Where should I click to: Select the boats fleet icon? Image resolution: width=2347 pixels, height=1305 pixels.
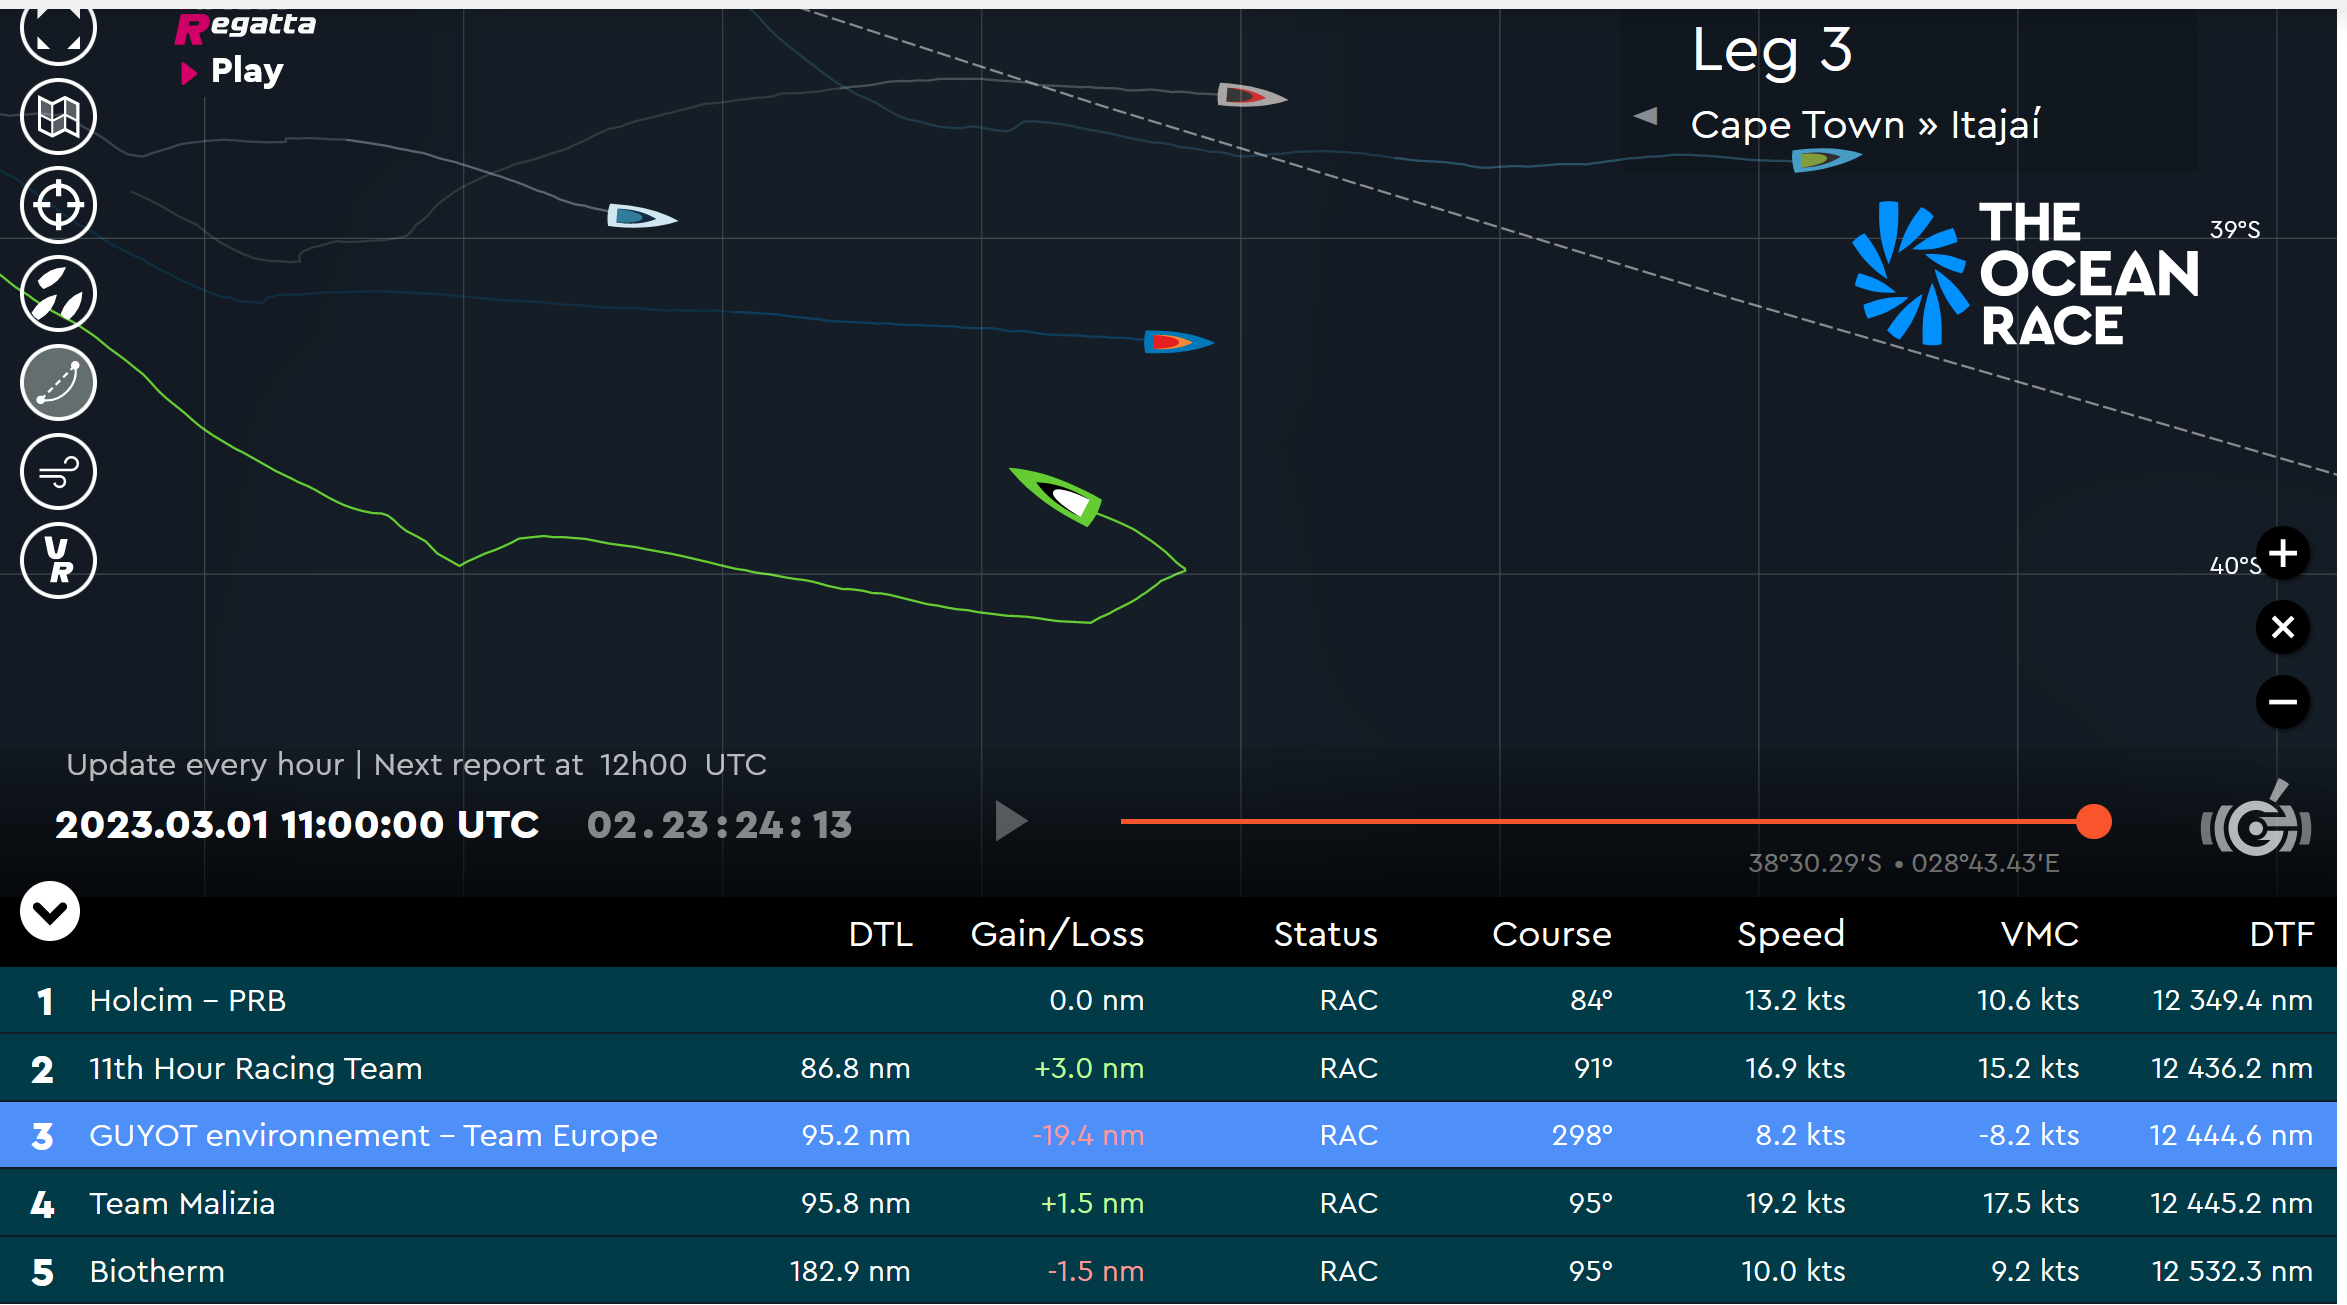pos(58,294)
